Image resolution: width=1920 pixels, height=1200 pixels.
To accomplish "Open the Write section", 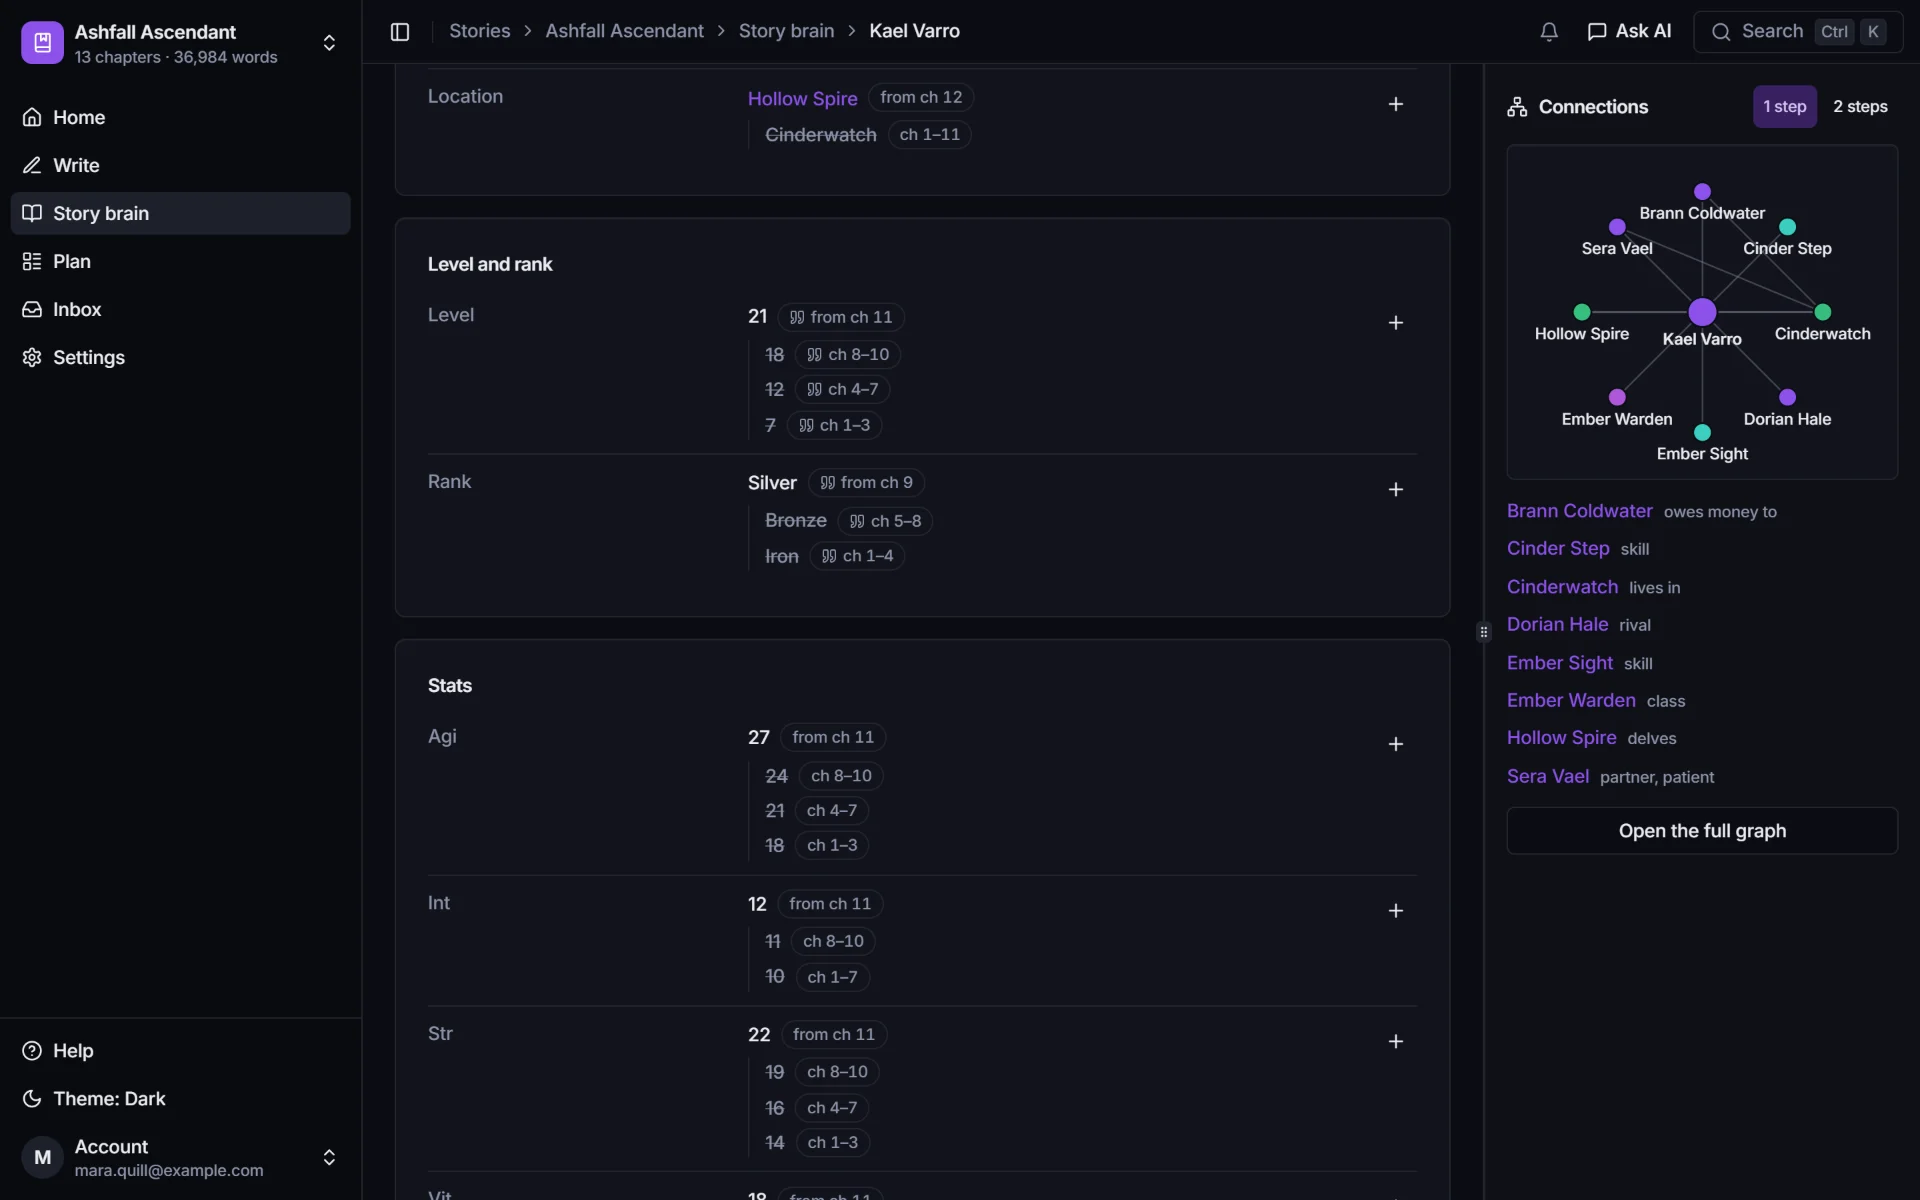I will tap(180, 165).
